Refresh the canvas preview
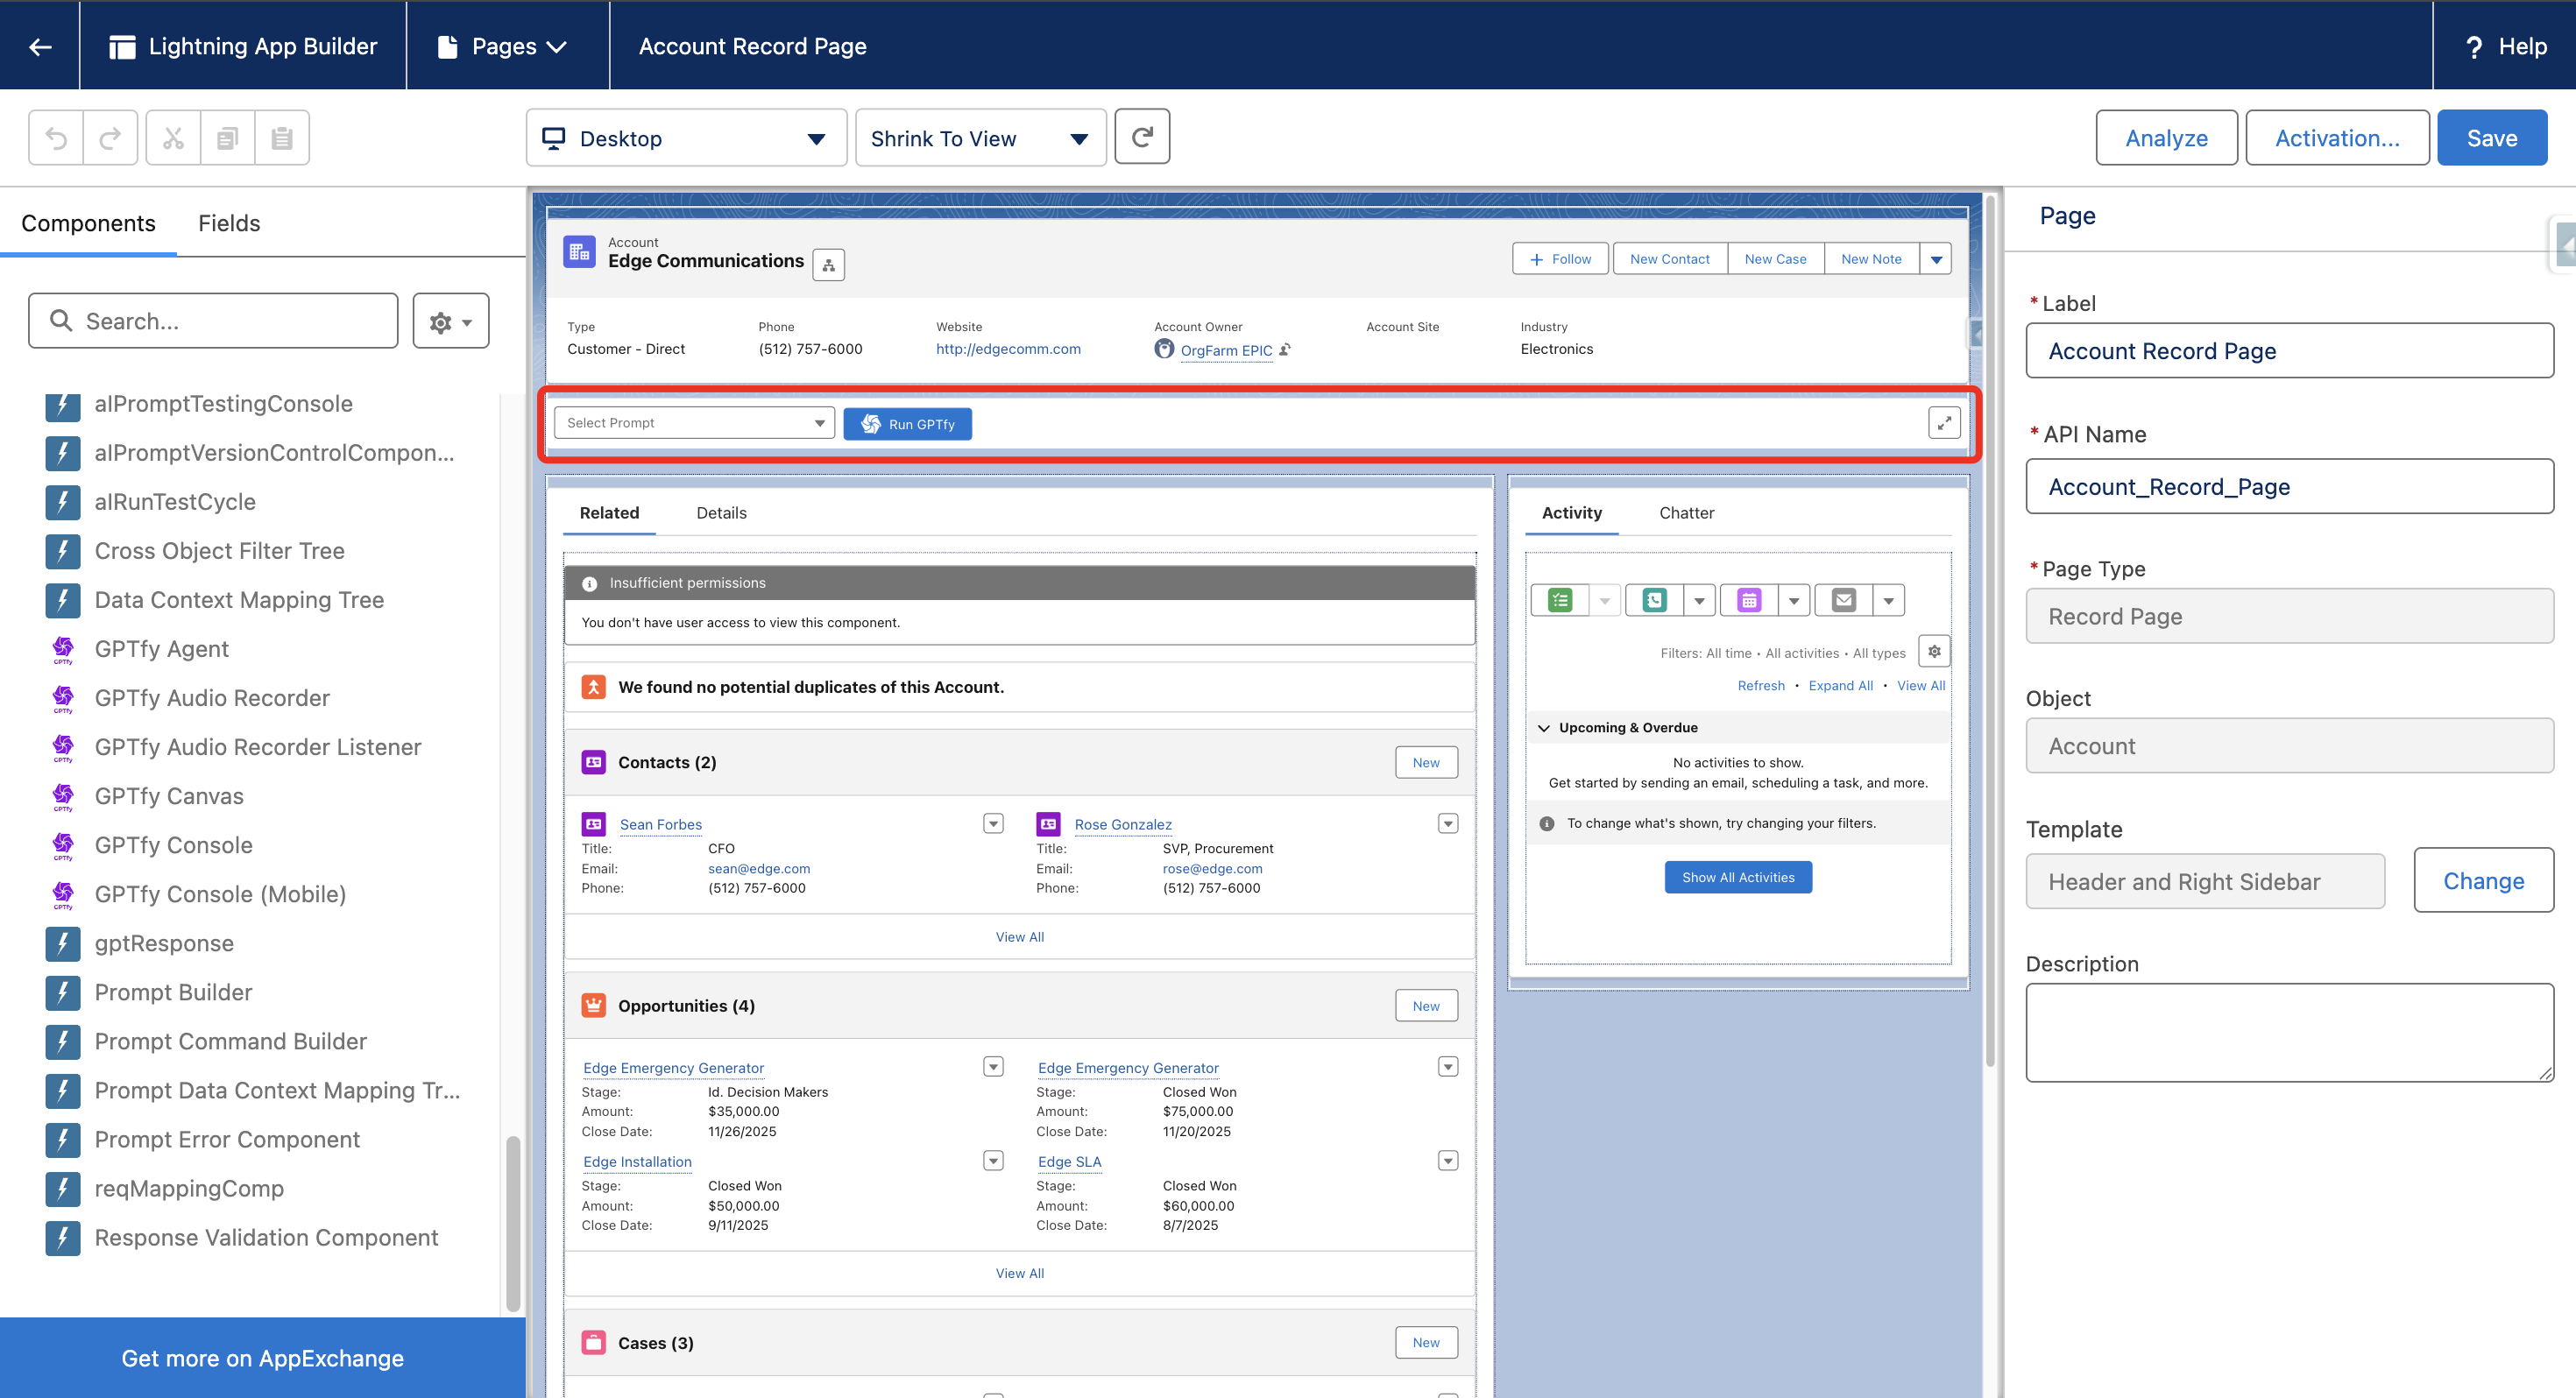This screenshot has width=2576, height=1398. tap(1142, 137)
